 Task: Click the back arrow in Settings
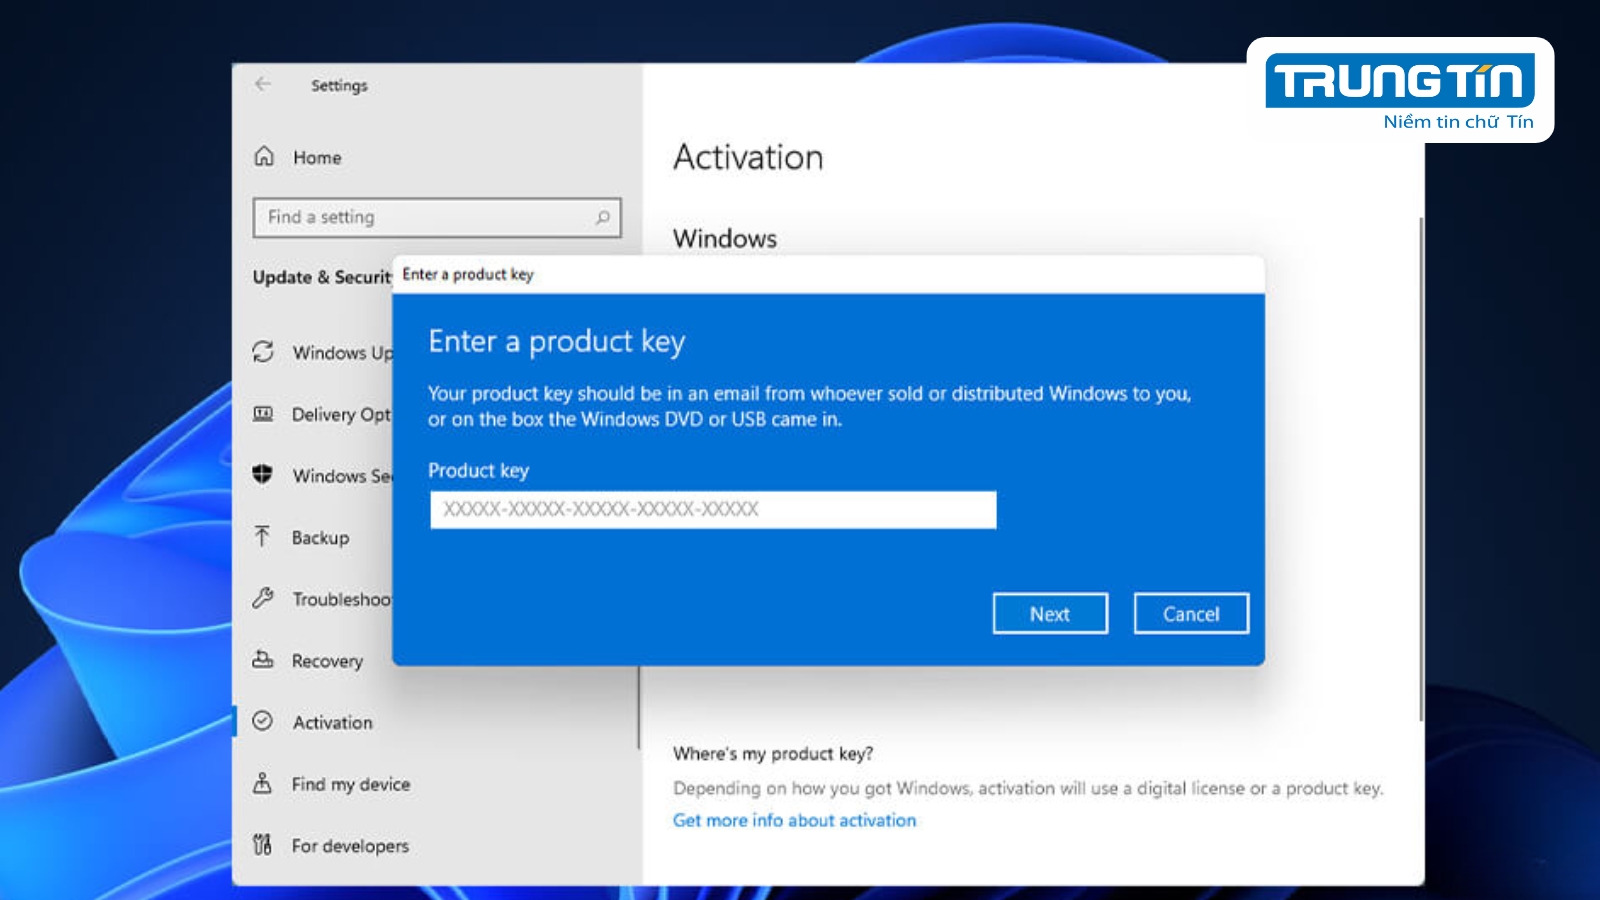pyautogui.click(x=262, y=85)
